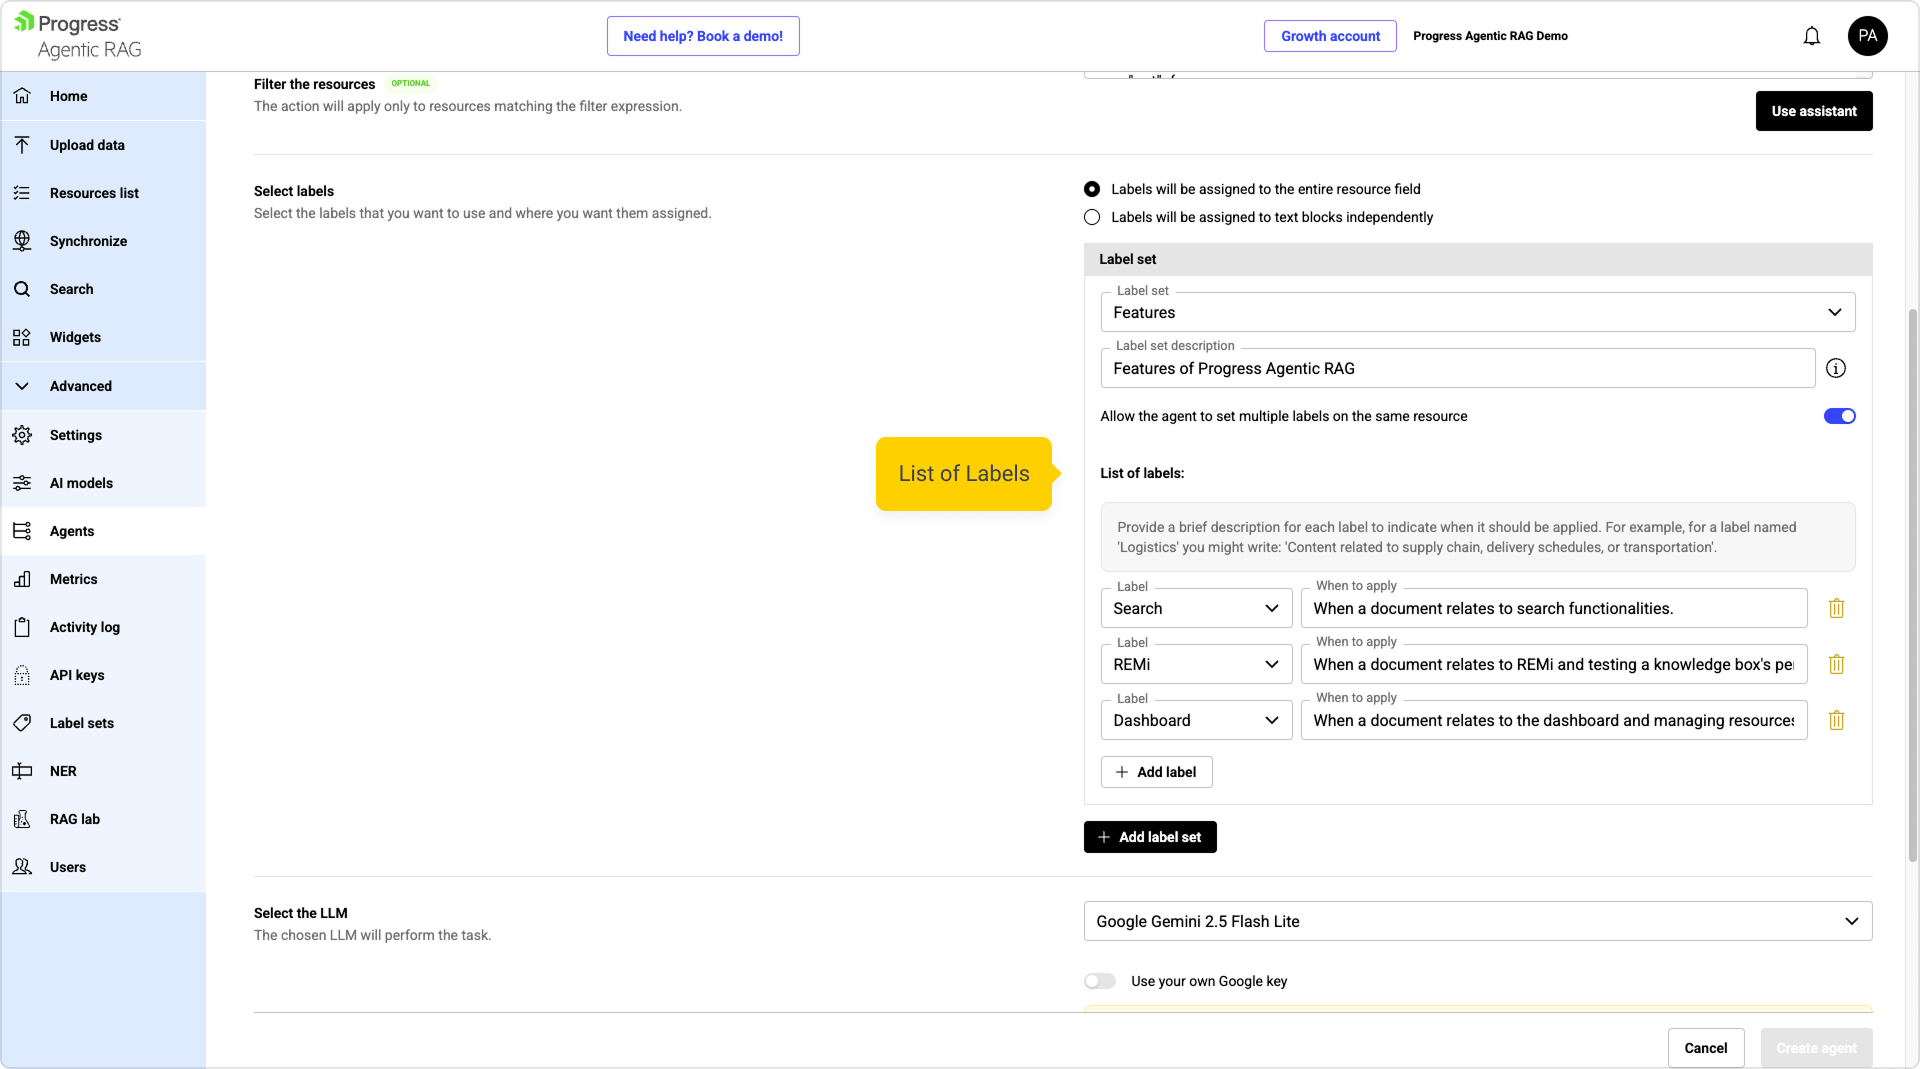Open the PA user avatar menu
The height and width of the screenshot is (1069, 1920).
pos(1867,36)
